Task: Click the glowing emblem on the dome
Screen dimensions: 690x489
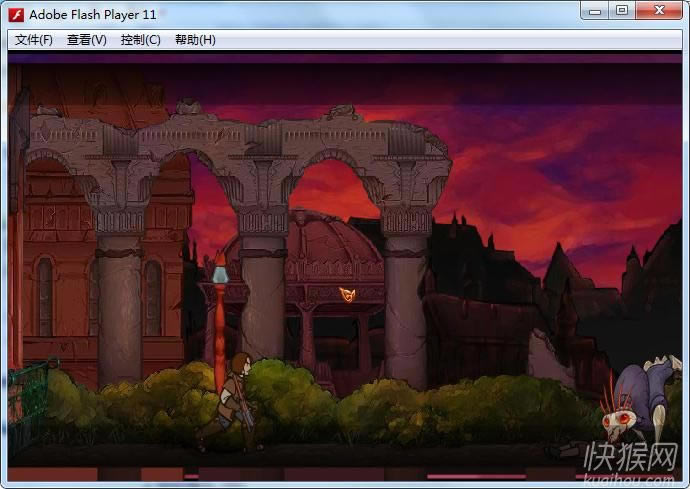Action: [347, 294]
